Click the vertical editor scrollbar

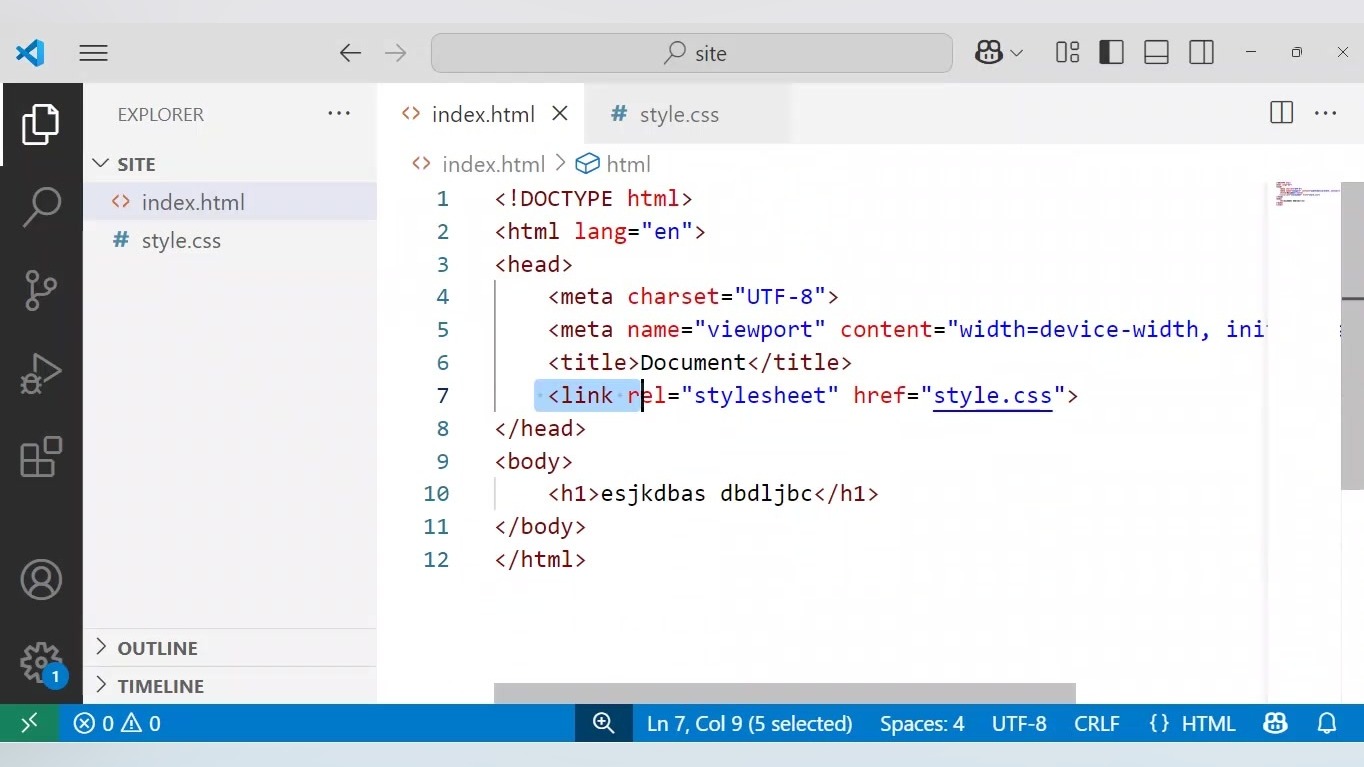[x=1352, y=336]
